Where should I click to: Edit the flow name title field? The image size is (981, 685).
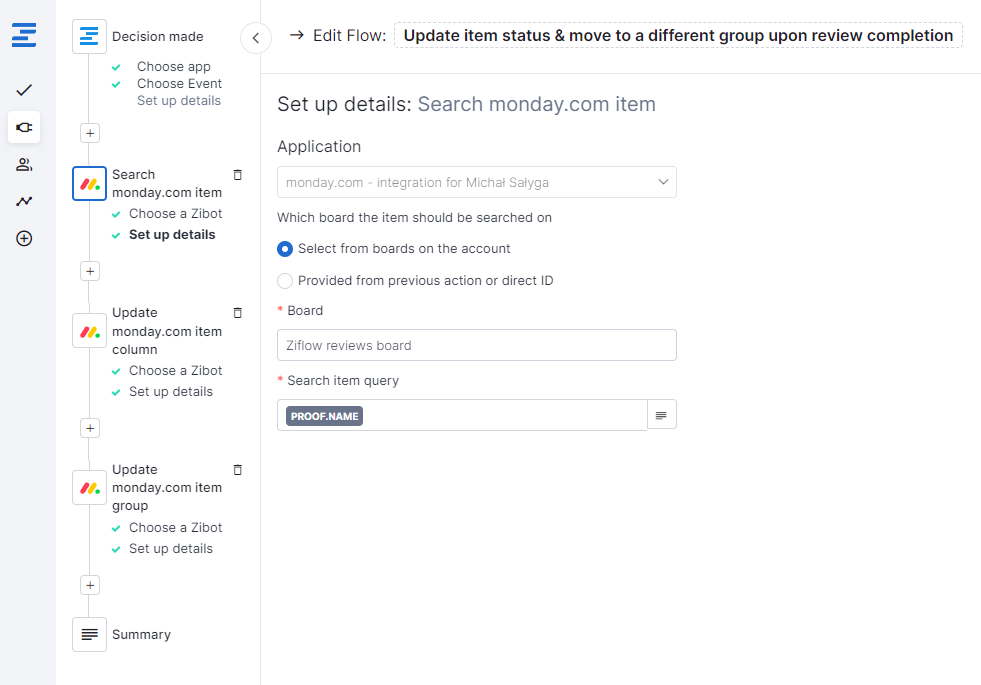[x=677, y=36]
